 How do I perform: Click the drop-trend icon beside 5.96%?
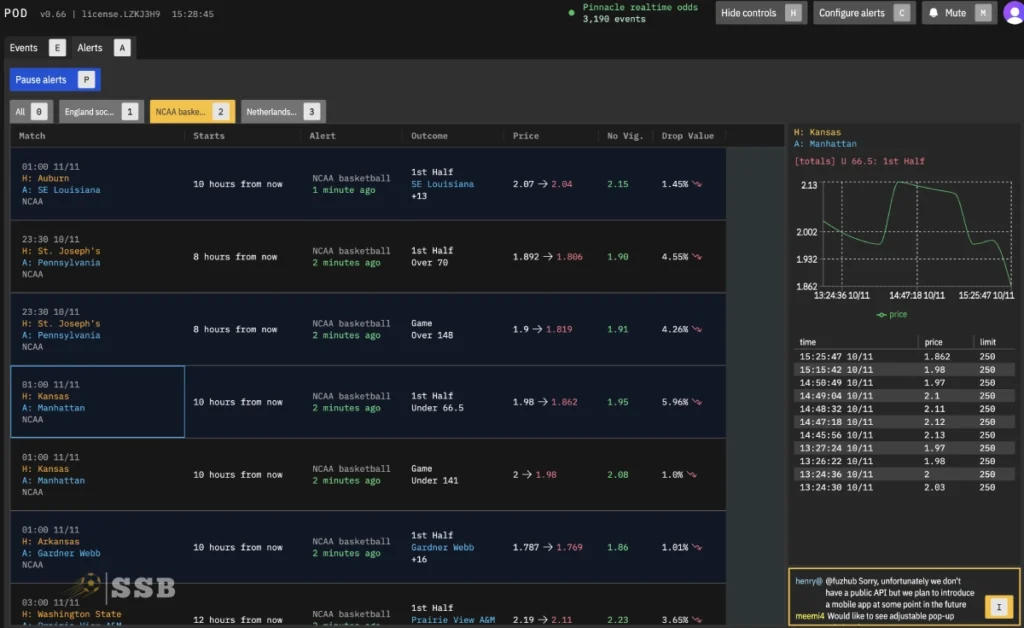click(x=697, y=402)
